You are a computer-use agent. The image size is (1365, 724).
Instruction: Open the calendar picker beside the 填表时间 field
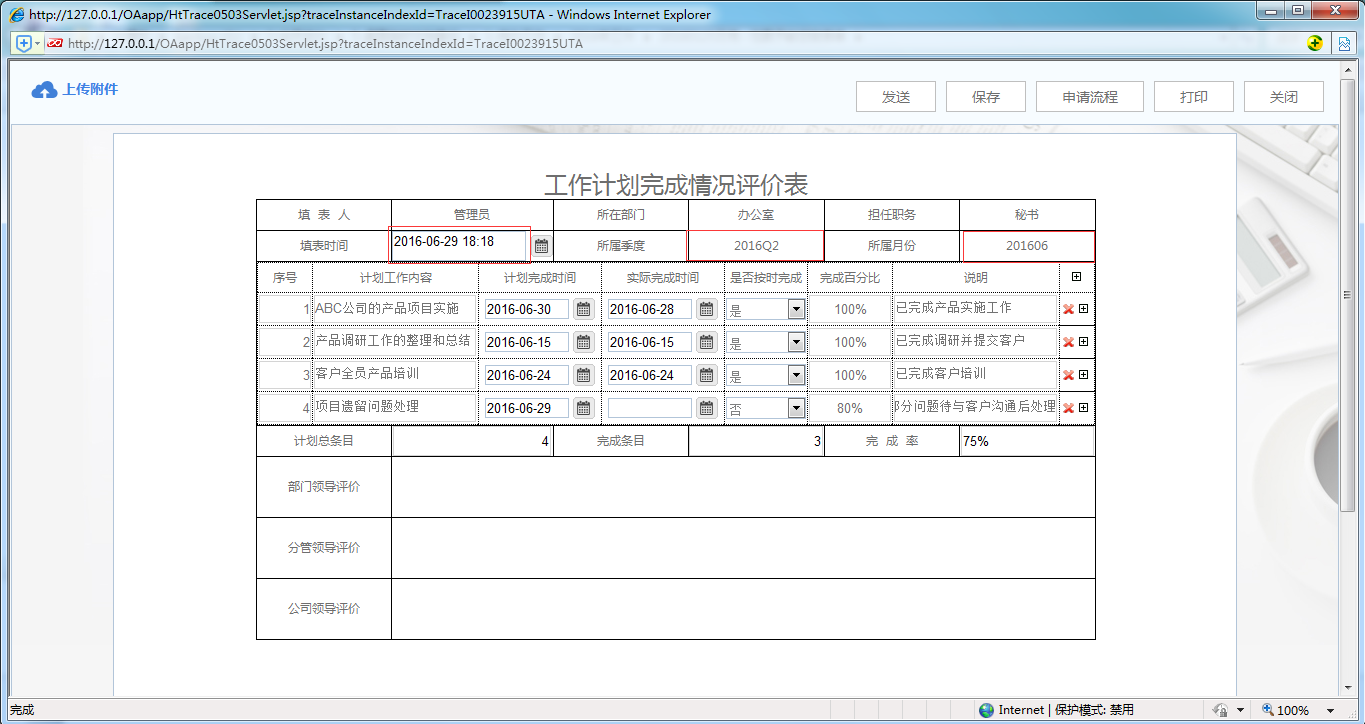click(541, 245)
